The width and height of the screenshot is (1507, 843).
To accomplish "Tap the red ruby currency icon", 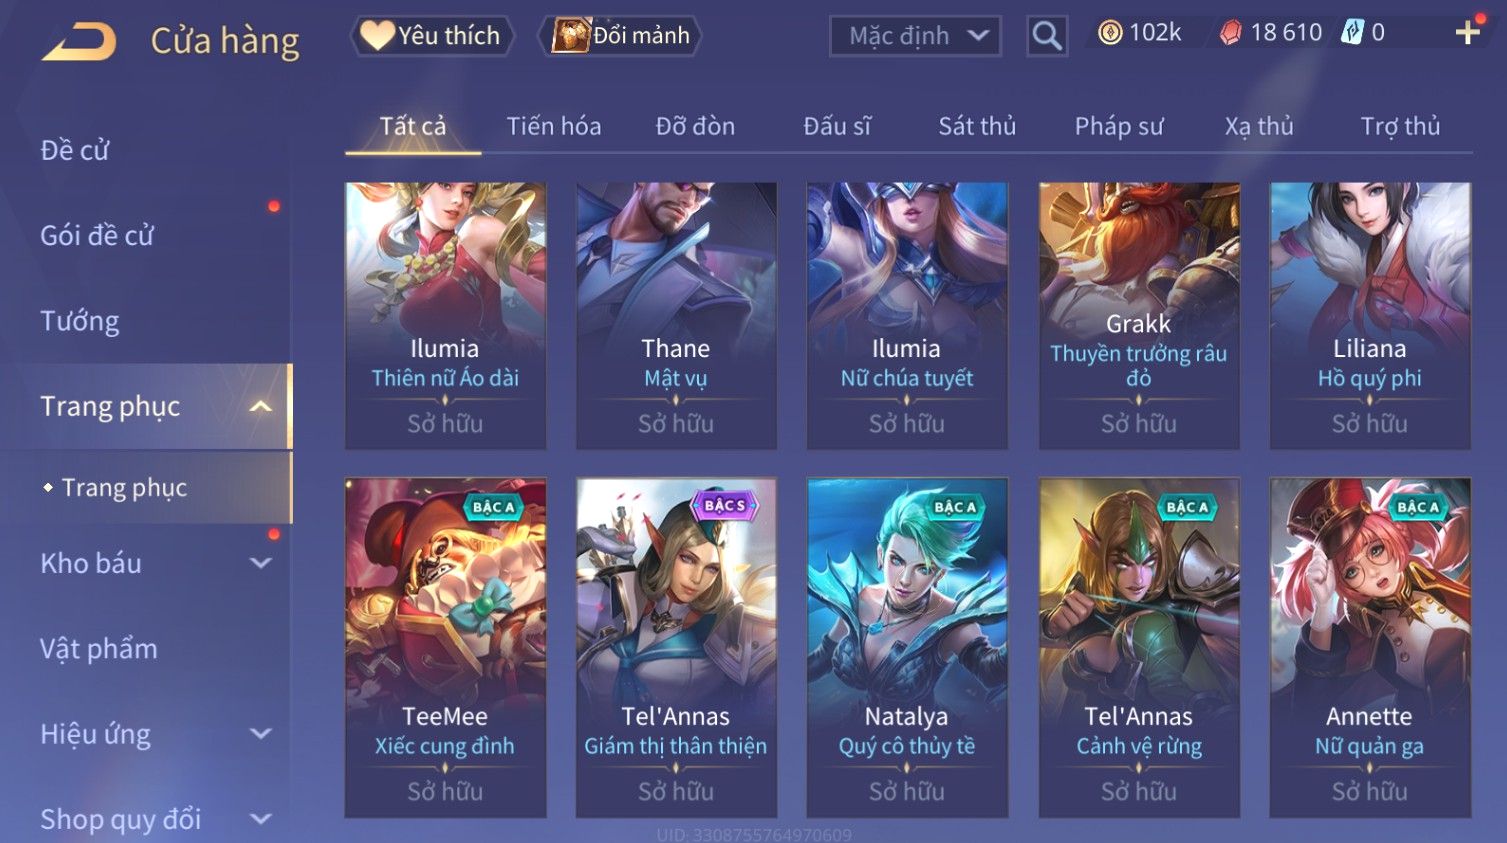I will (1230, 33).
